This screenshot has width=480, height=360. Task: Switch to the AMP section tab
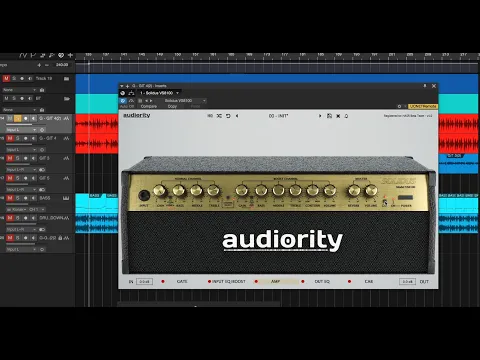275,281
